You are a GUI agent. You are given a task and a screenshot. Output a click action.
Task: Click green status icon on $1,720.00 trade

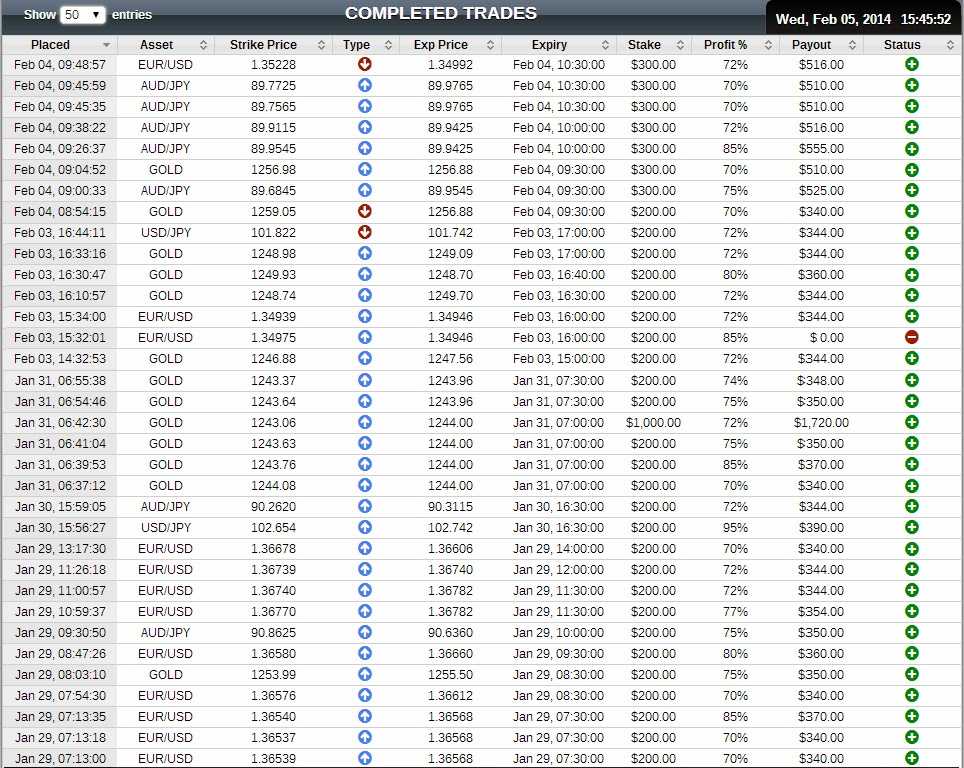[x=911, y=422]
